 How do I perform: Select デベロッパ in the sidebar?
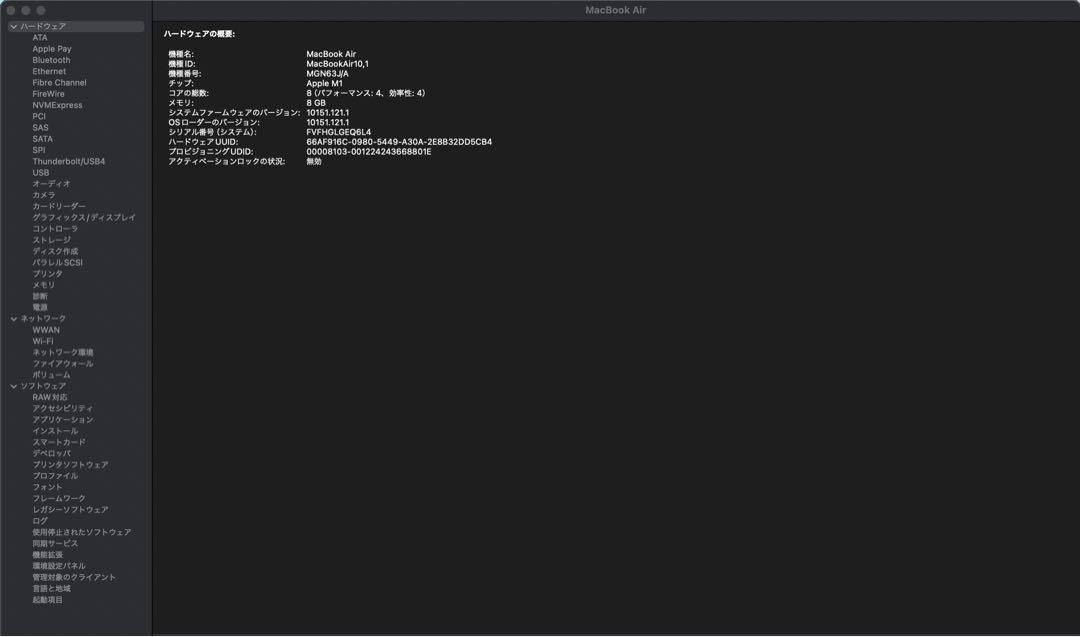(51, 454)
